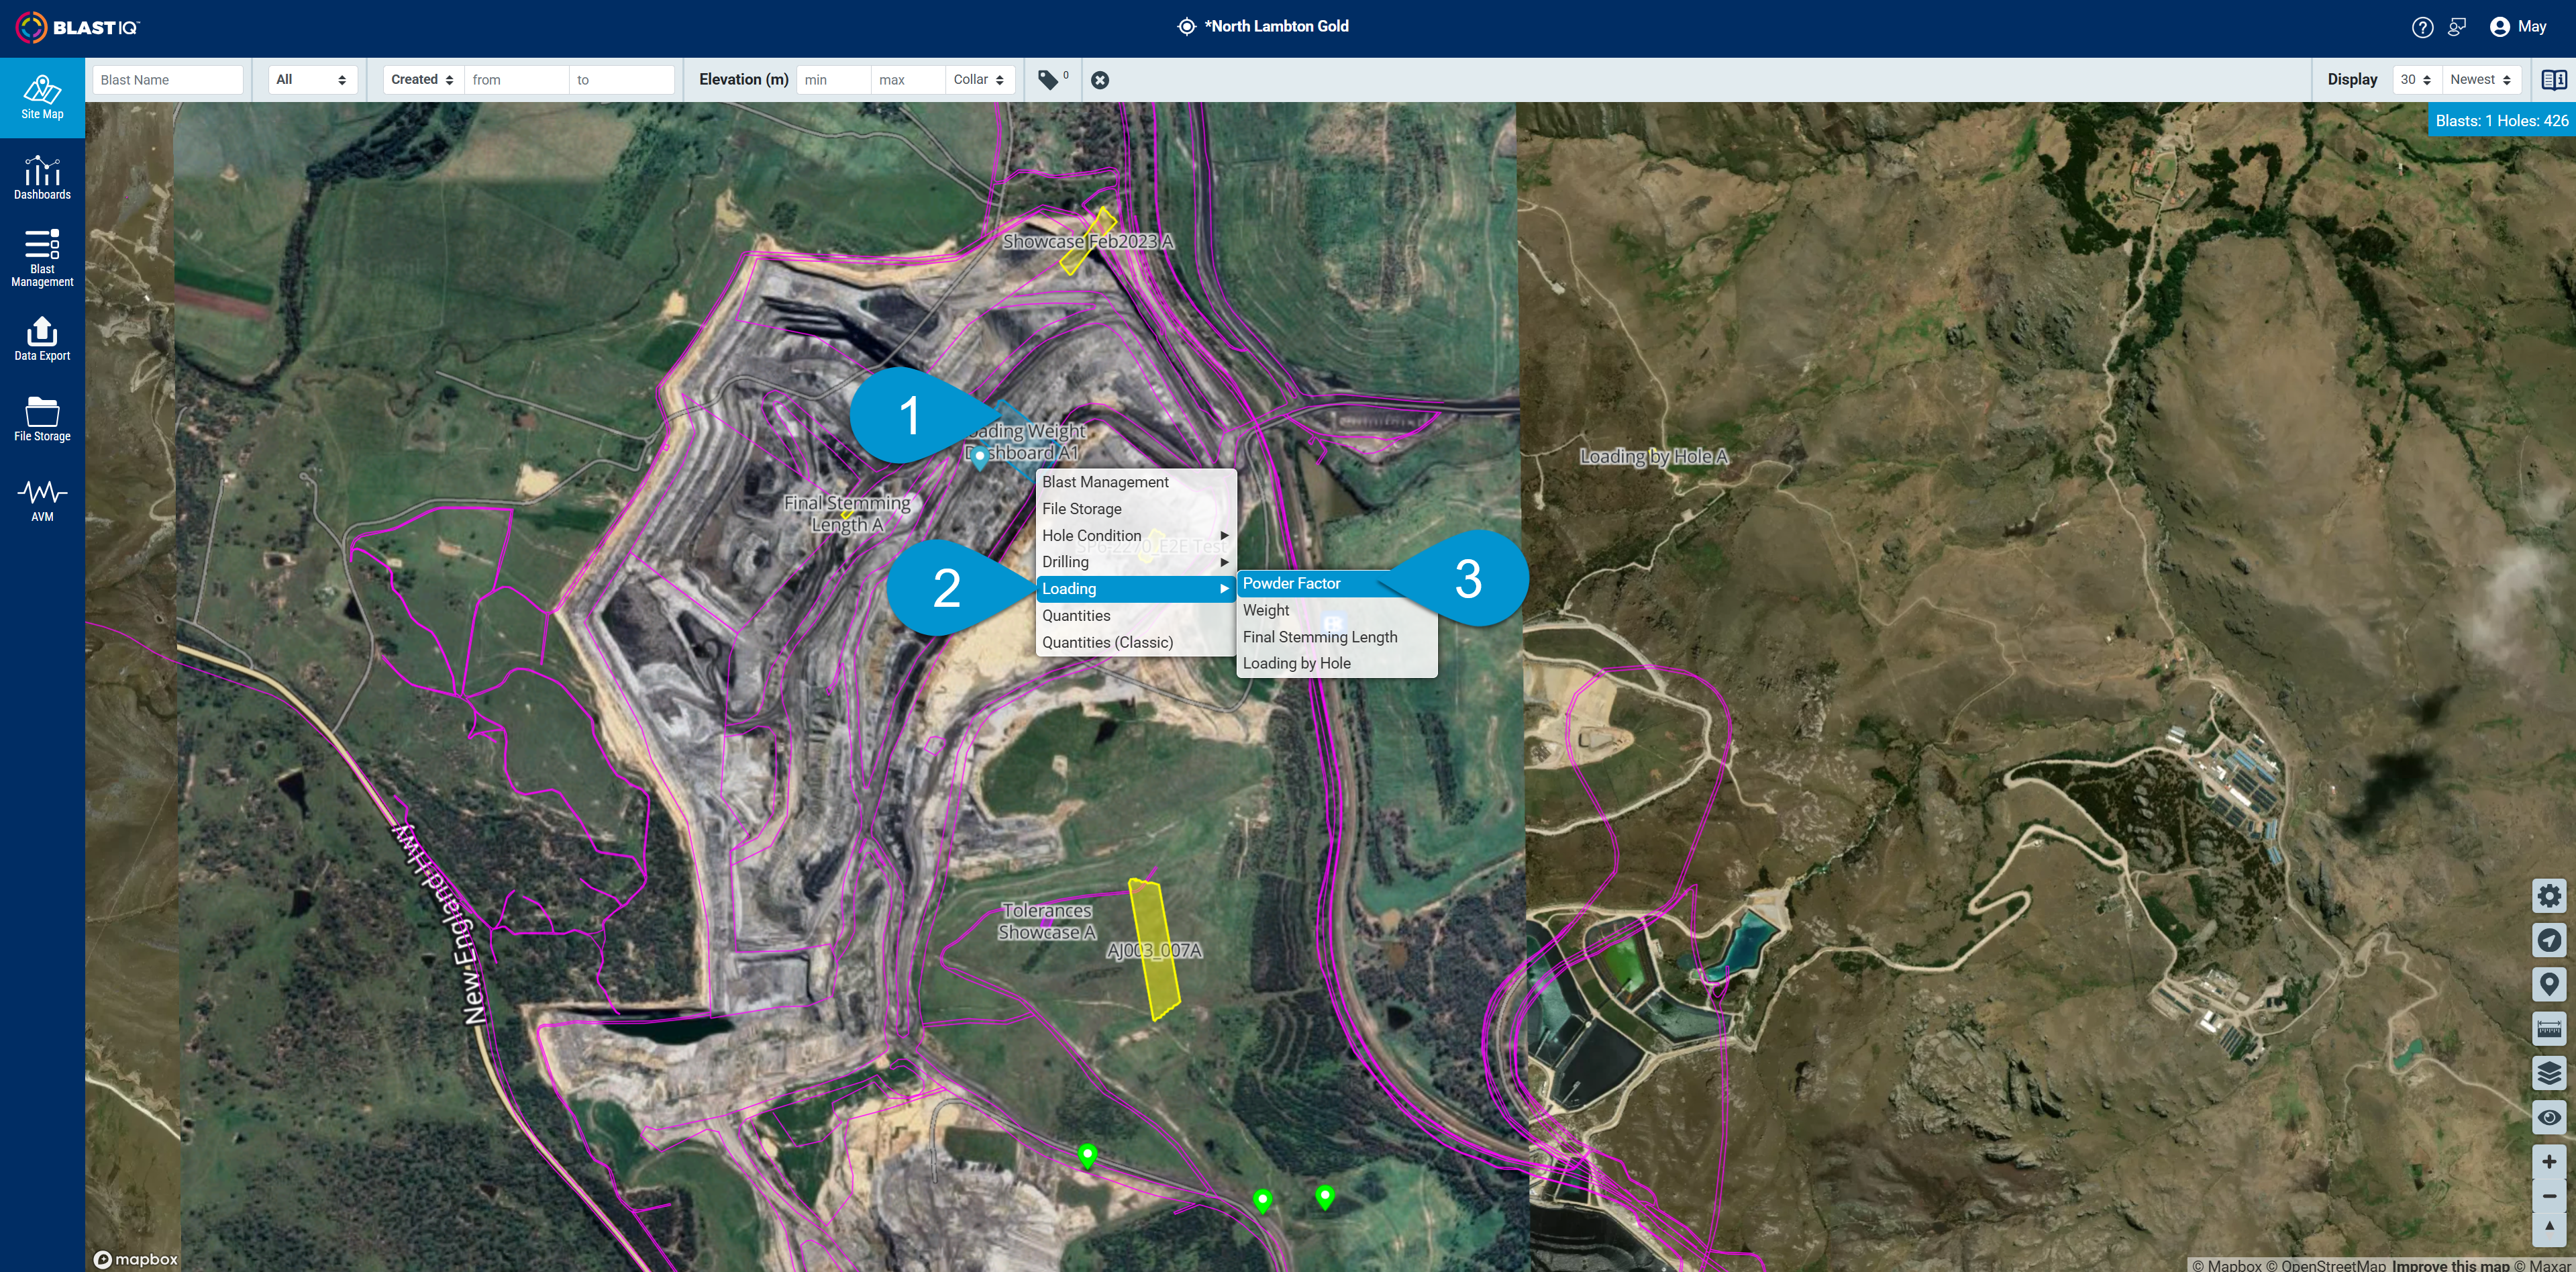Open the File Storage sidebar icon

pyautogui.click(x=42, y=419)
